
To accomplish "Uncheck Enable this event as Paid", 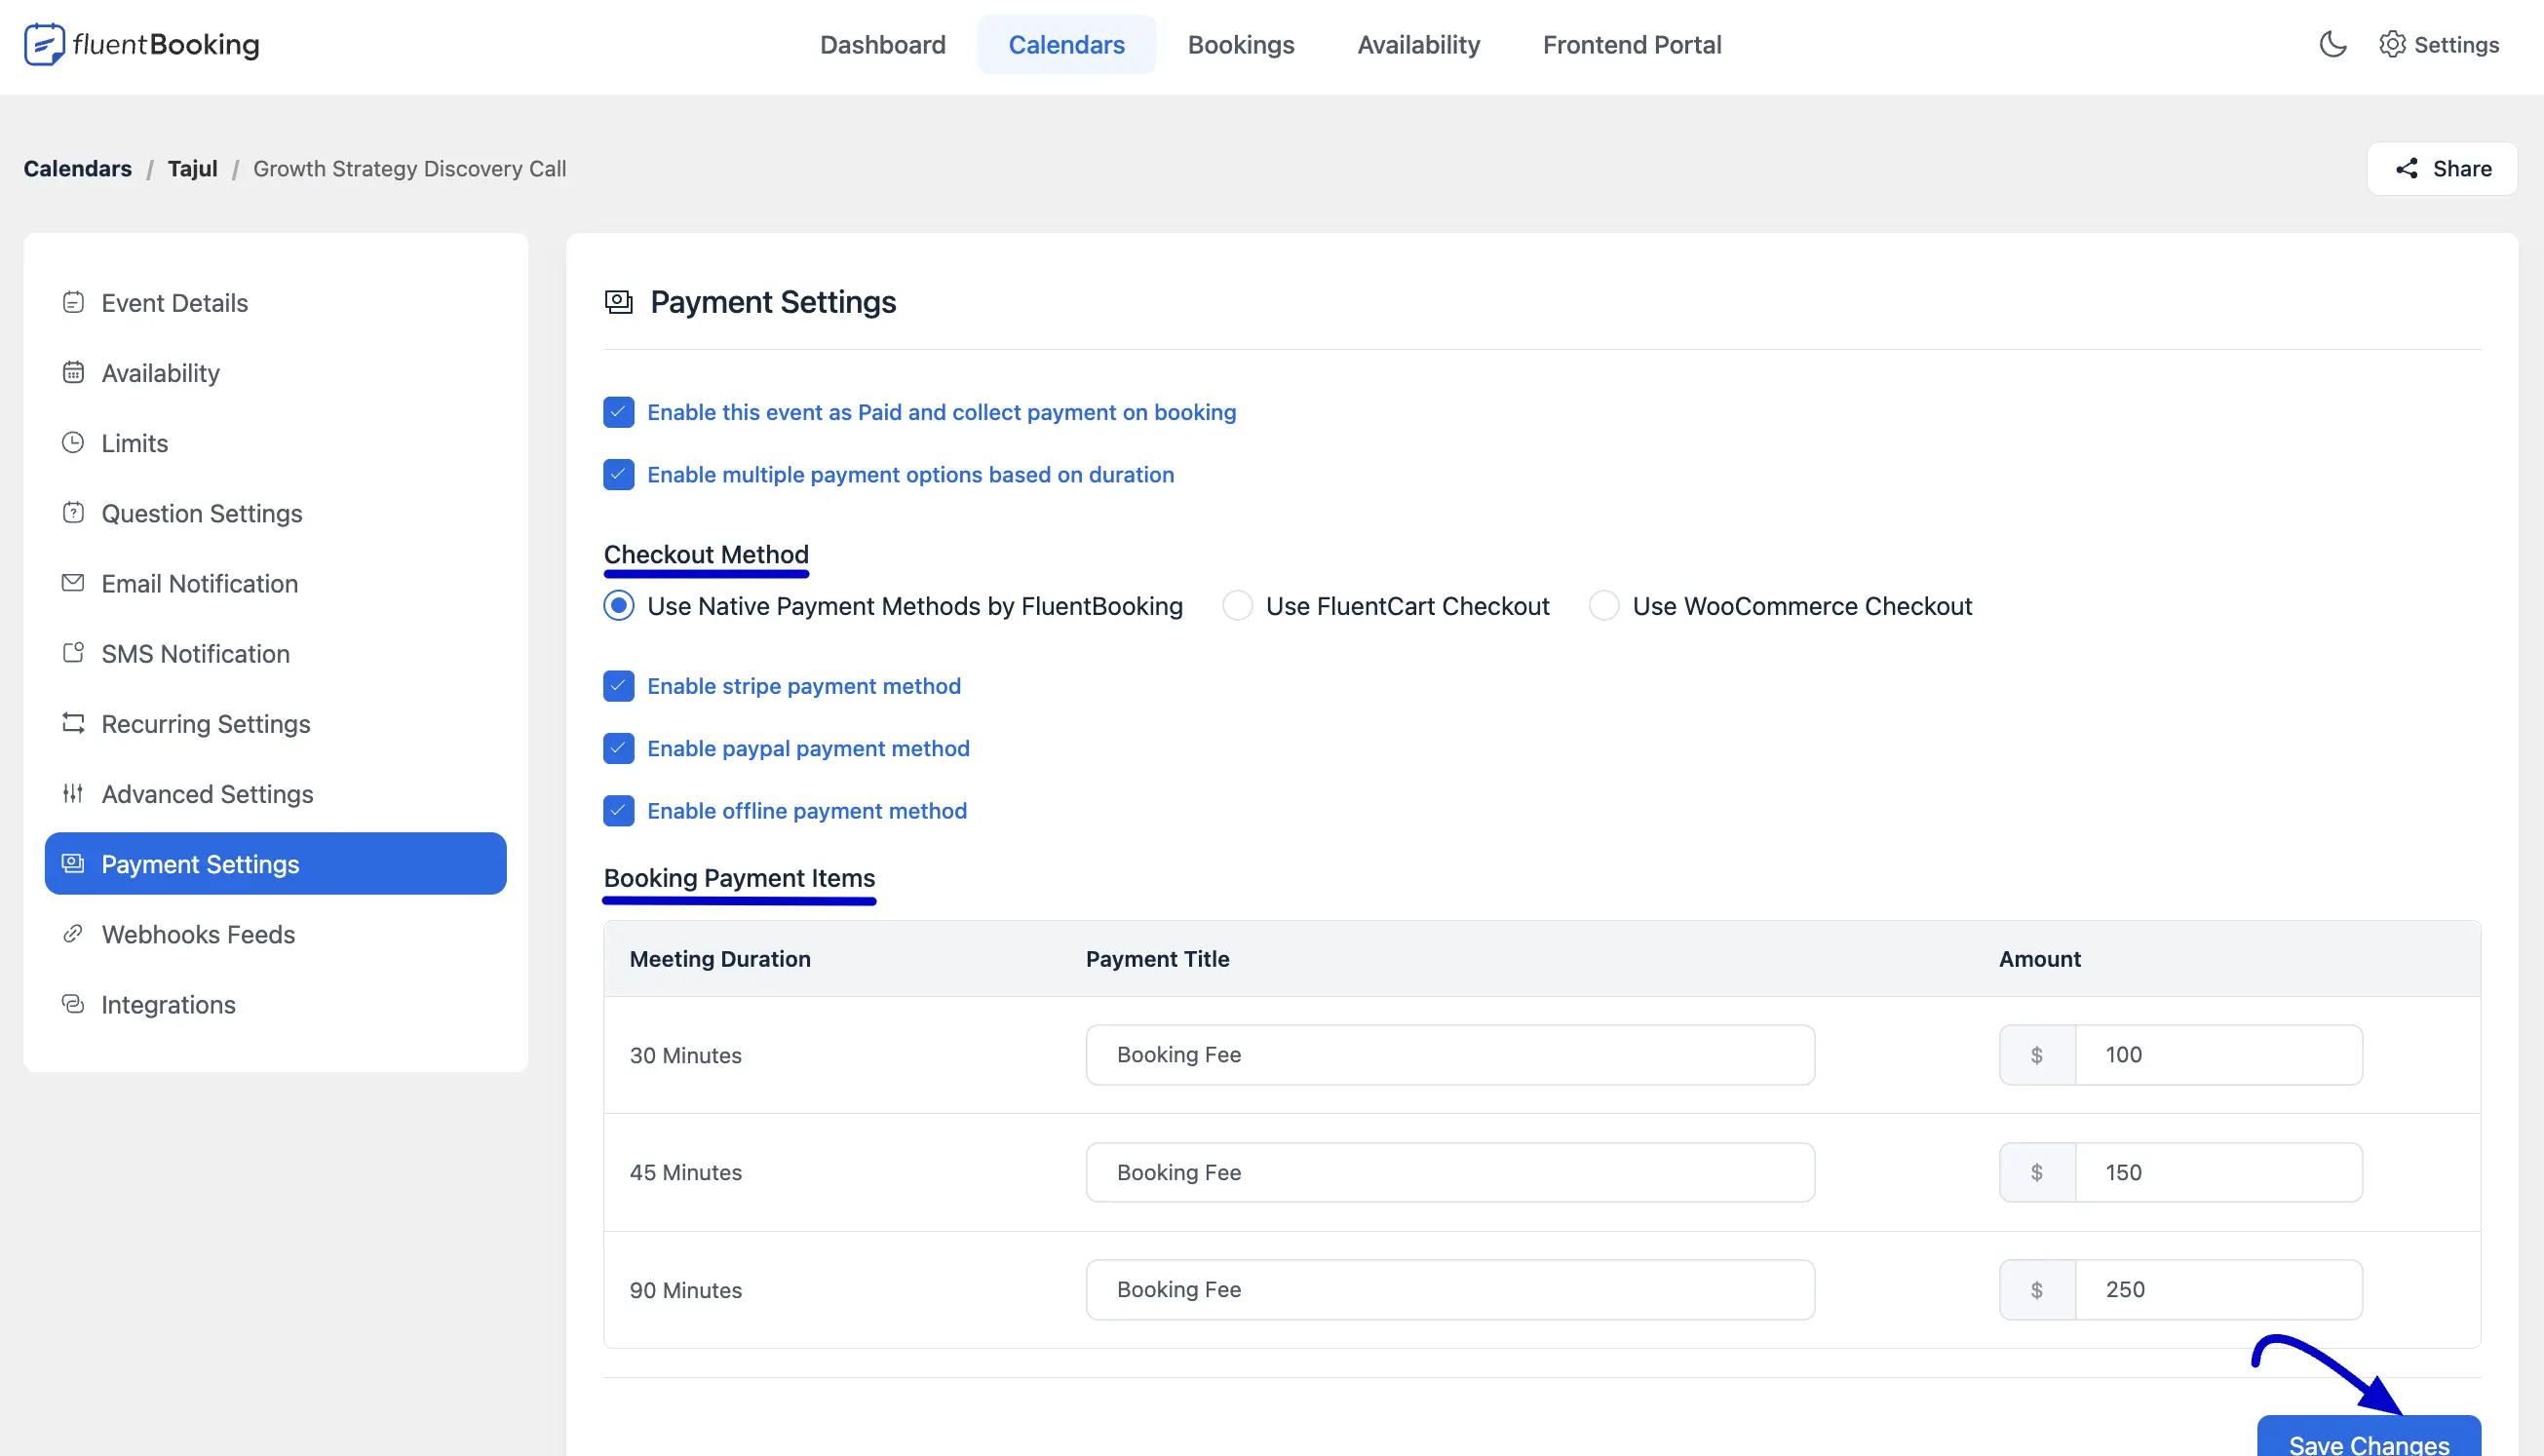I will (619, 412).
